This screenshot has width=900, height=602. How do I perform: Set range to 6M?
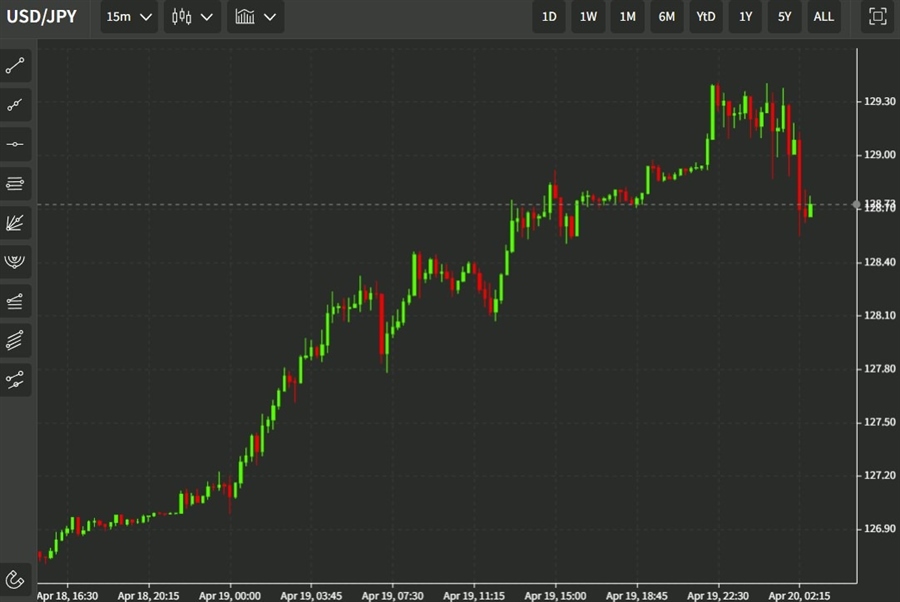[x=666, y=17]
